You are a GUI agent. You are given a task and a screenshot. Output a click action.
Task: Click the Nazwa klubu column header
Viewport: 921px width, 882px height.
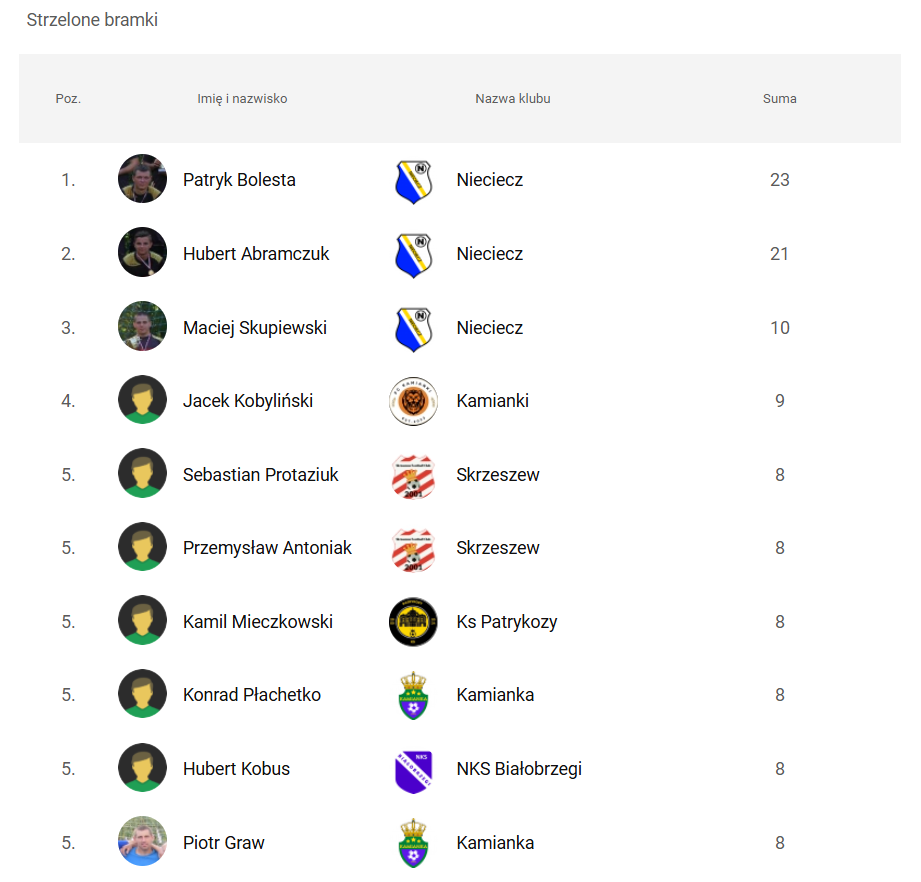[x=513, y=99]
